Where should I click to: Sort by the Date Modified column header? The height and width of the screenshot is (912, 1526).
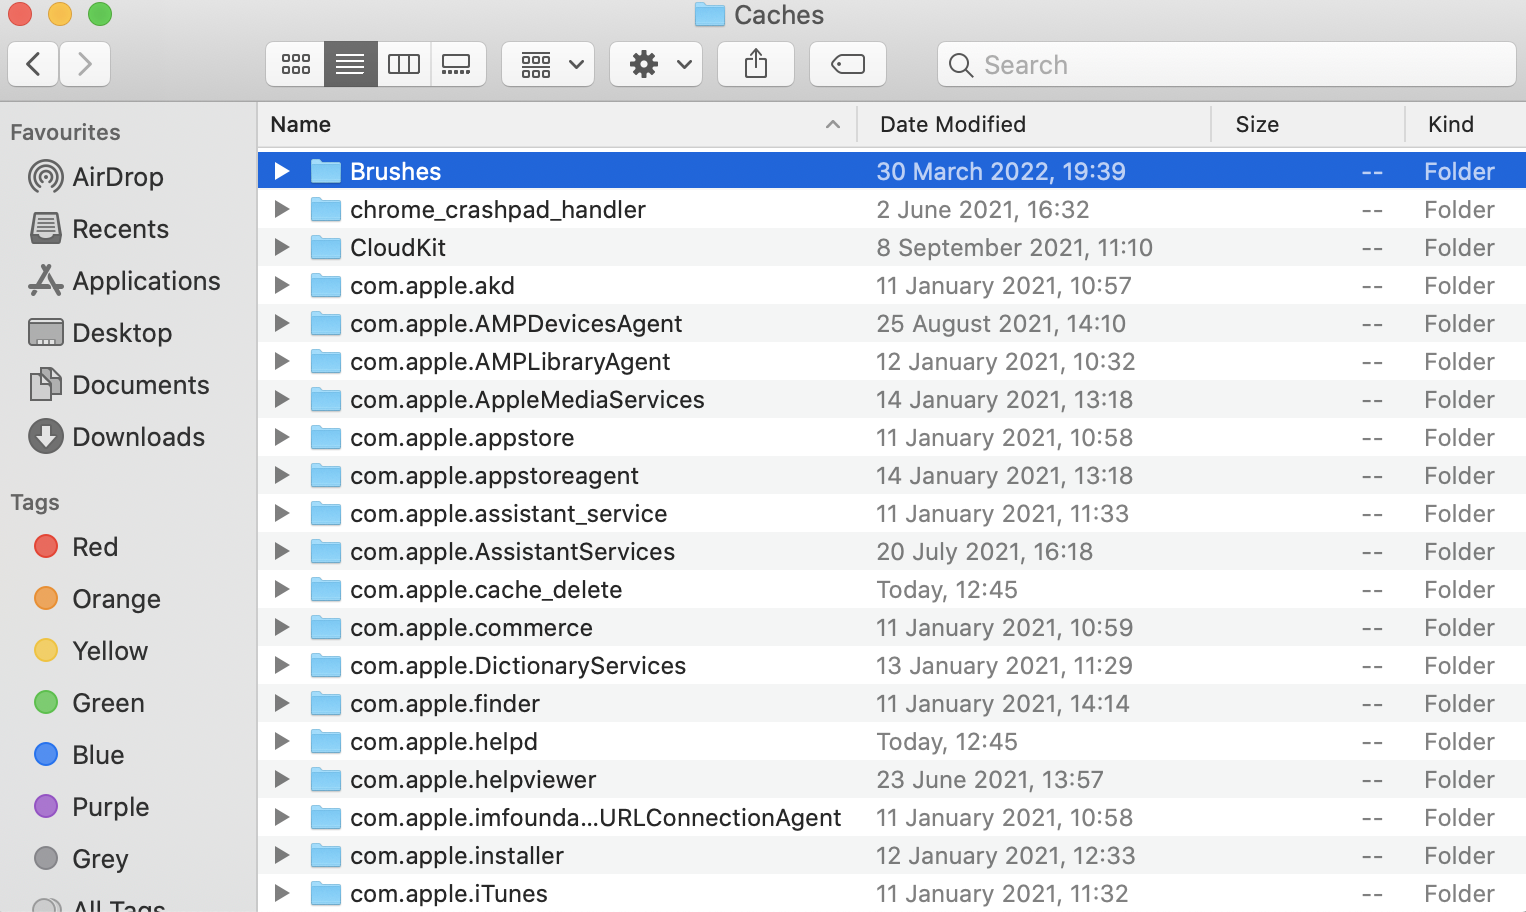1034,124
